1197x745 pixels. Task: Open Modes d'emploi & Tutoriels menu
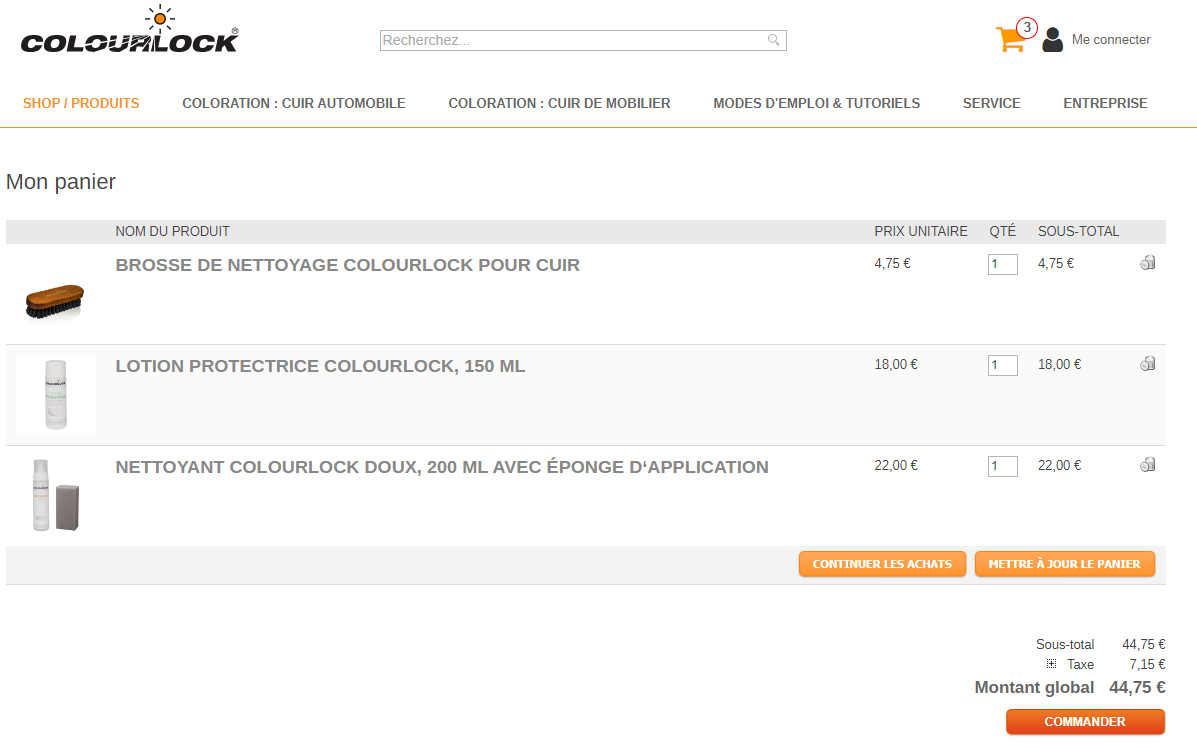coord(817,103)
